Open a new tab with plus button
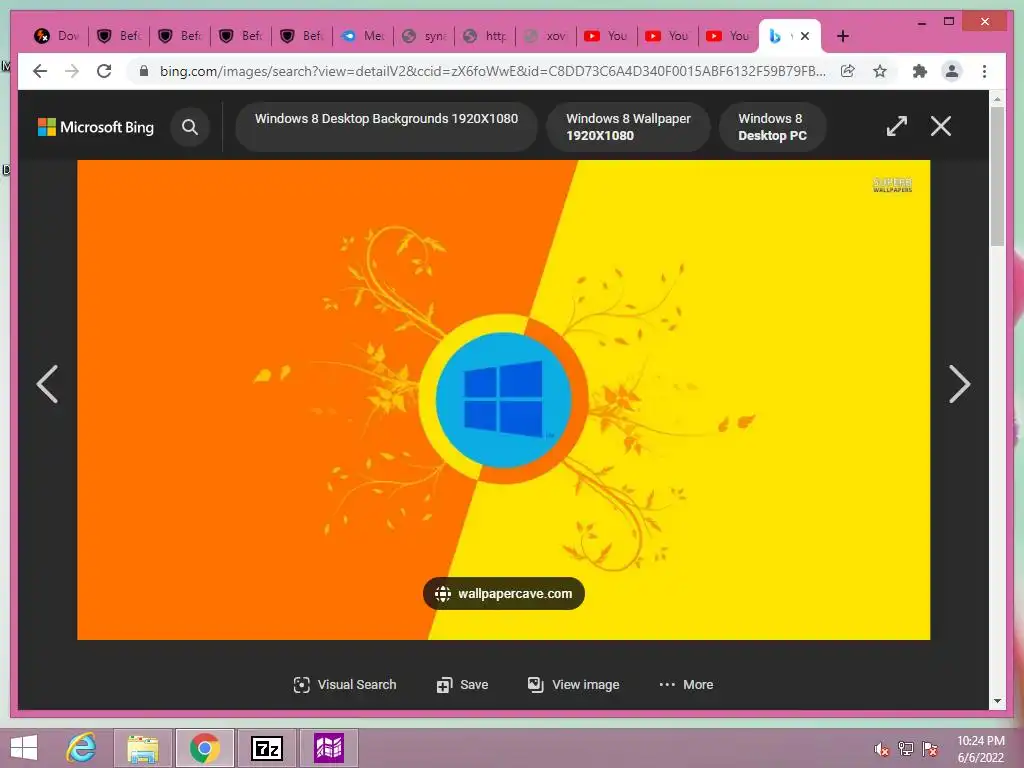 click(x=843, y=36)
